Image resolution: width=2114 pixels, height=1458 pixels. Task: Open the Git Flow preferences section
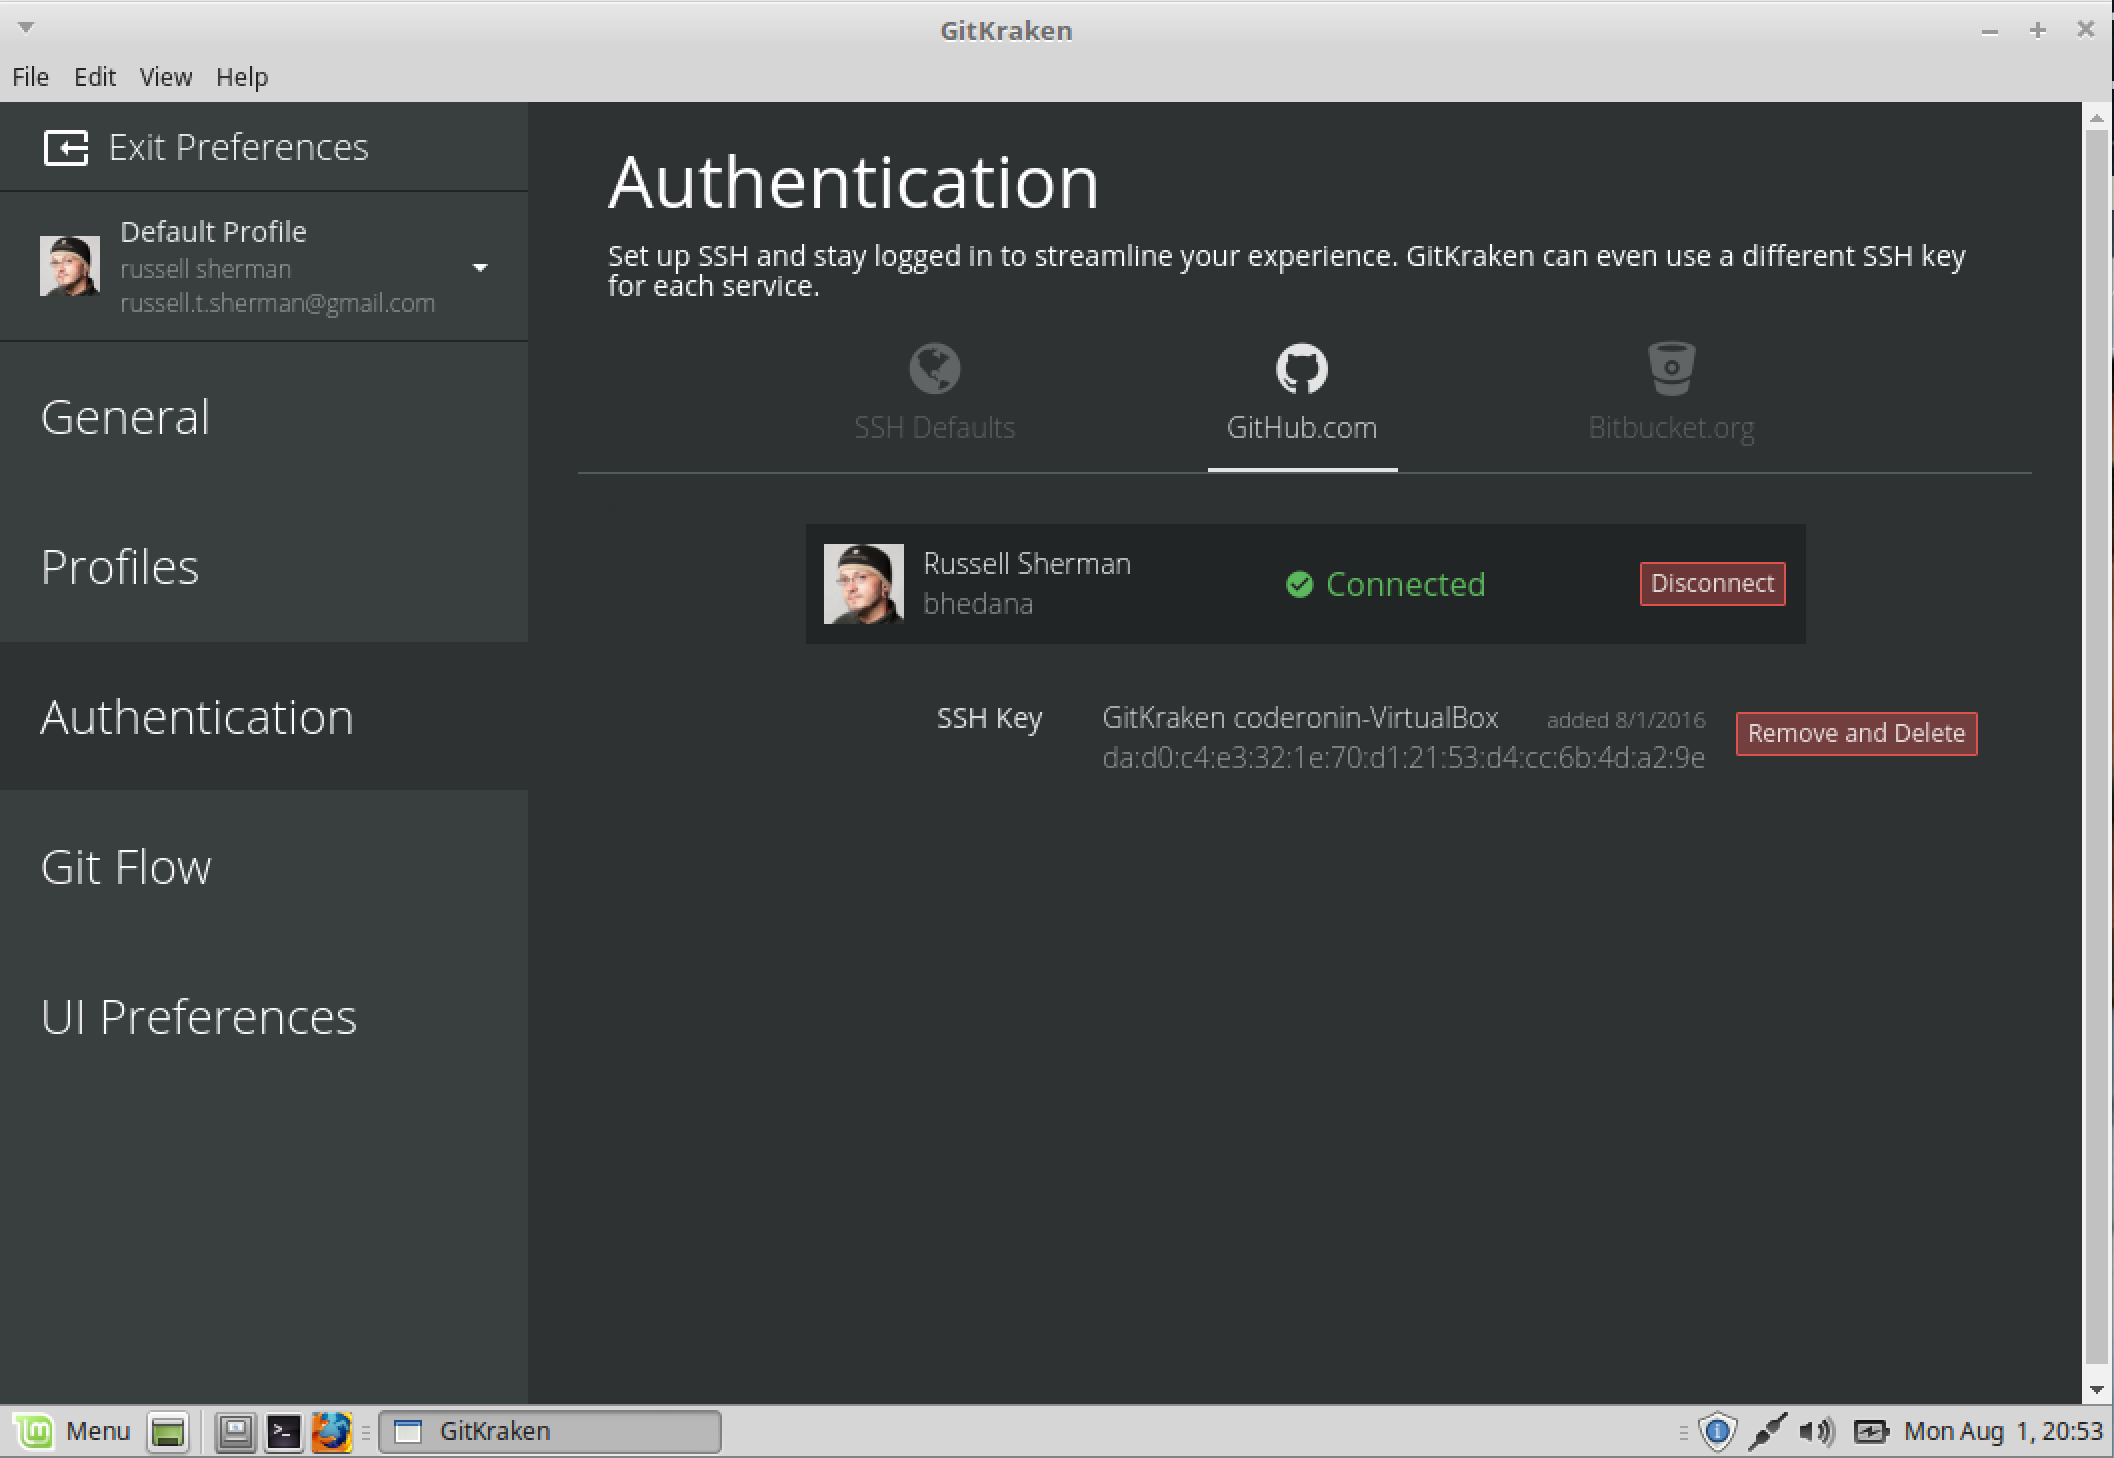(264, 867)
